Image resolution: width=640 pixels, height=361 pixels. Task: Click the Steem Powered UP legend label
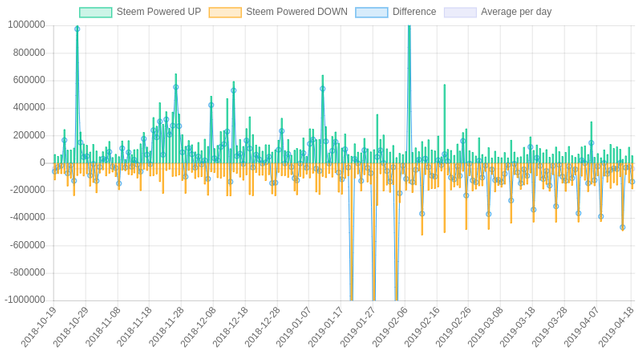[159, 12]
